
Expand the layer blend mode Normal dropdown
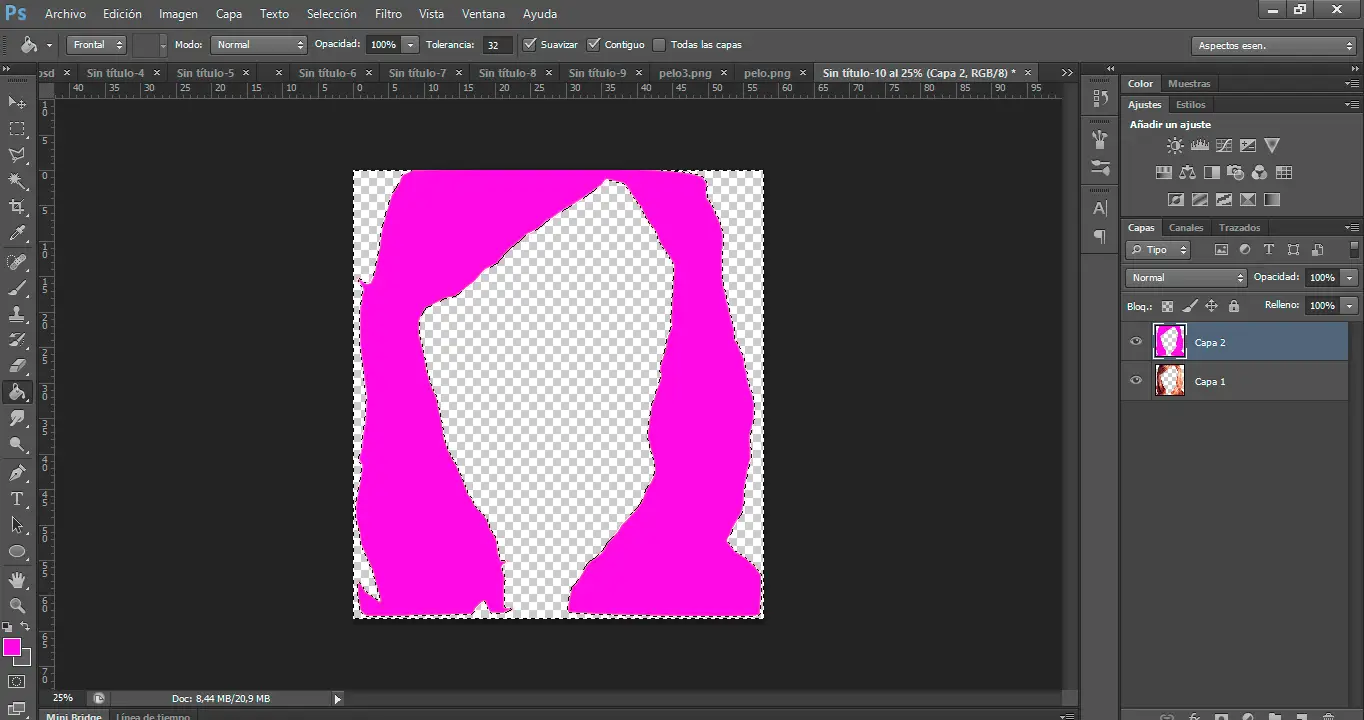tap(1186, 278)
